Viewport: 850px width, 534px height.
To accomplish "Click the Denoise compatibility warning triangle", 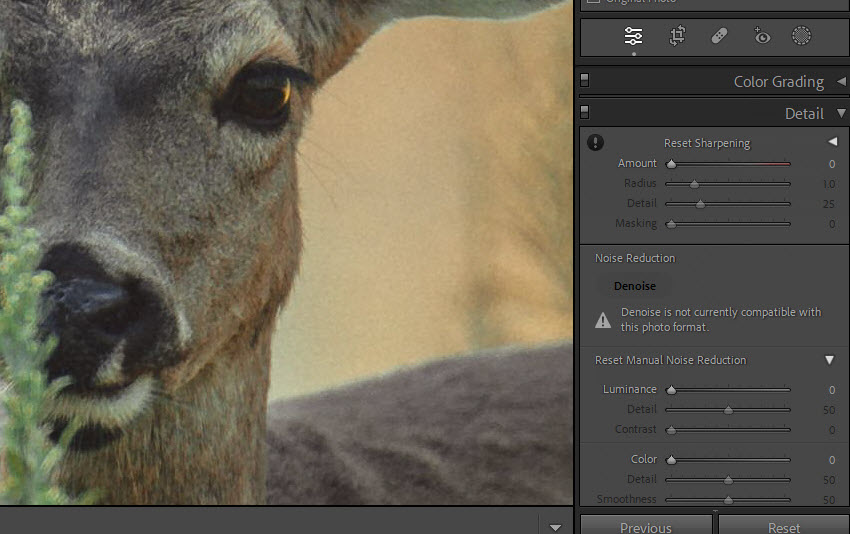I will [x=603, y=320].
